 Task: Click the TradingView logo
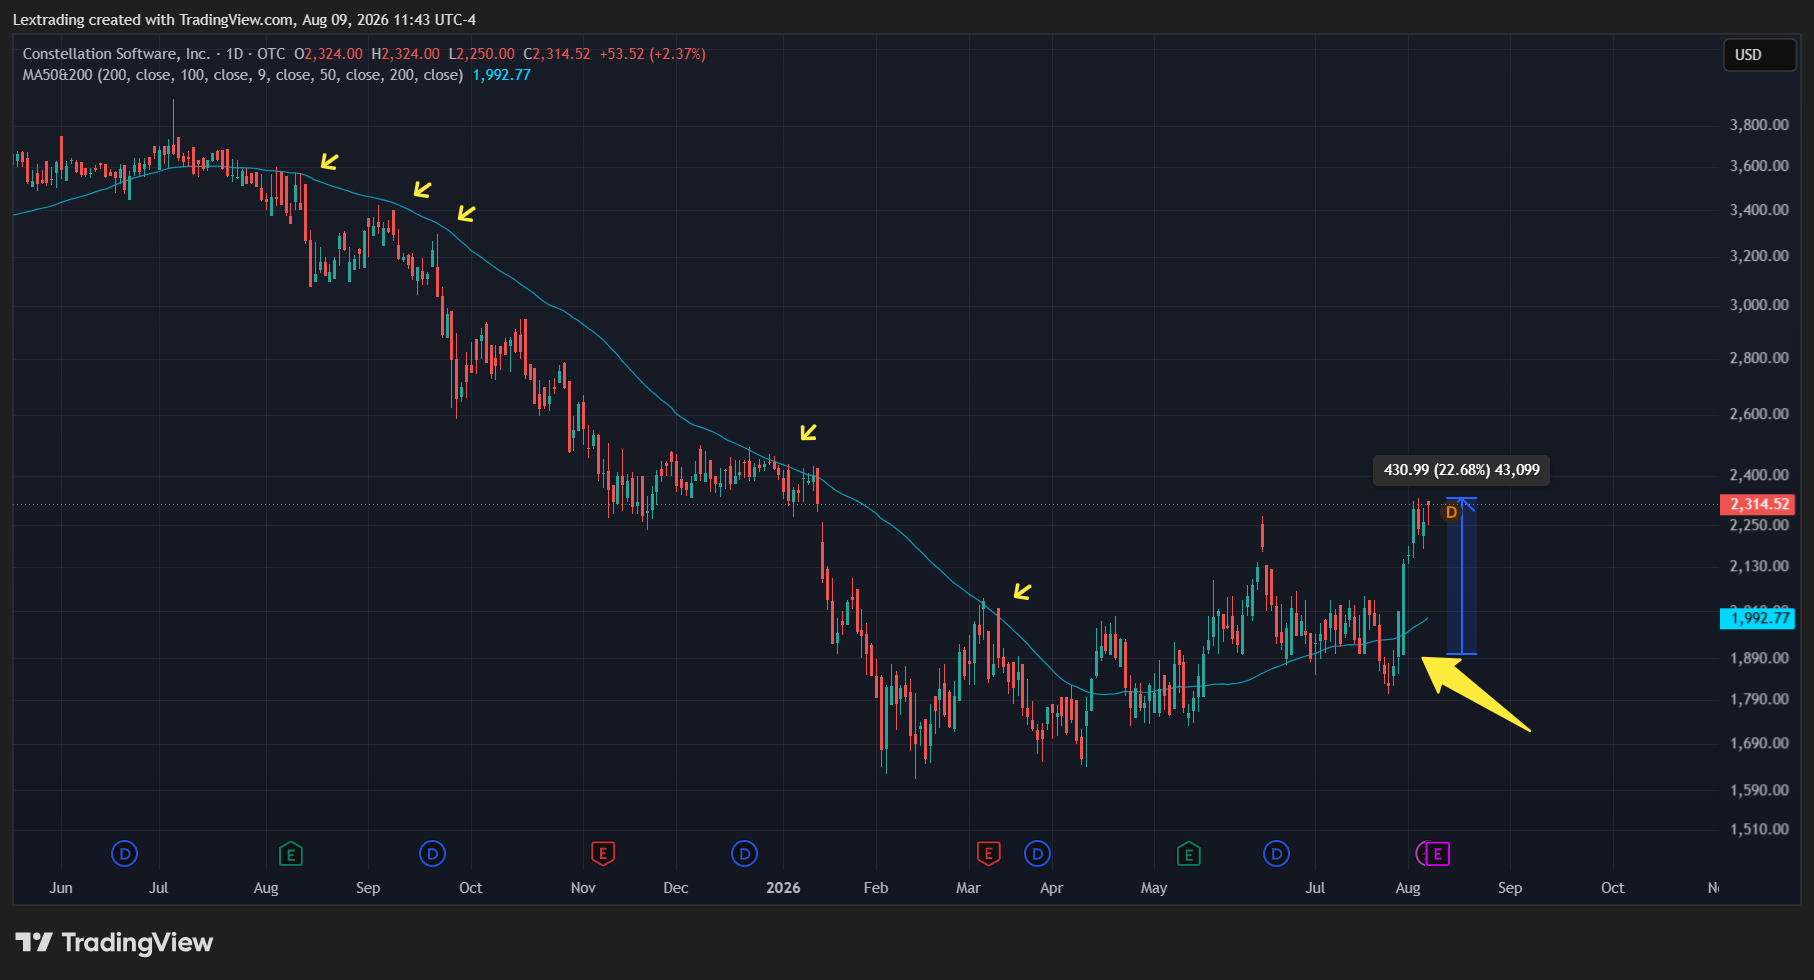114,942
